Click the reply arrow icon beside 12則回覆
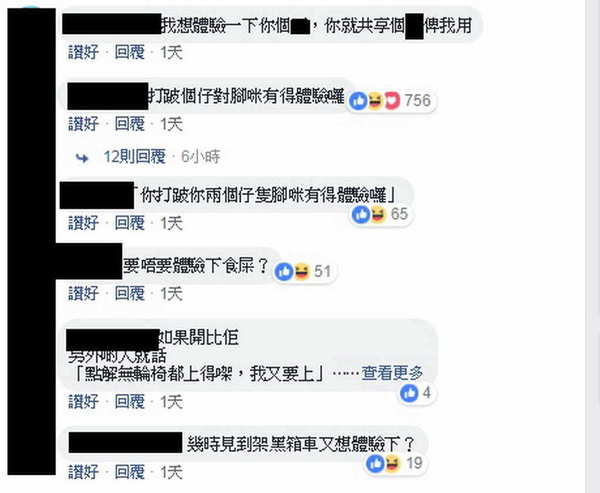Viewport: 600px width, 493px height. click(82, 157)
